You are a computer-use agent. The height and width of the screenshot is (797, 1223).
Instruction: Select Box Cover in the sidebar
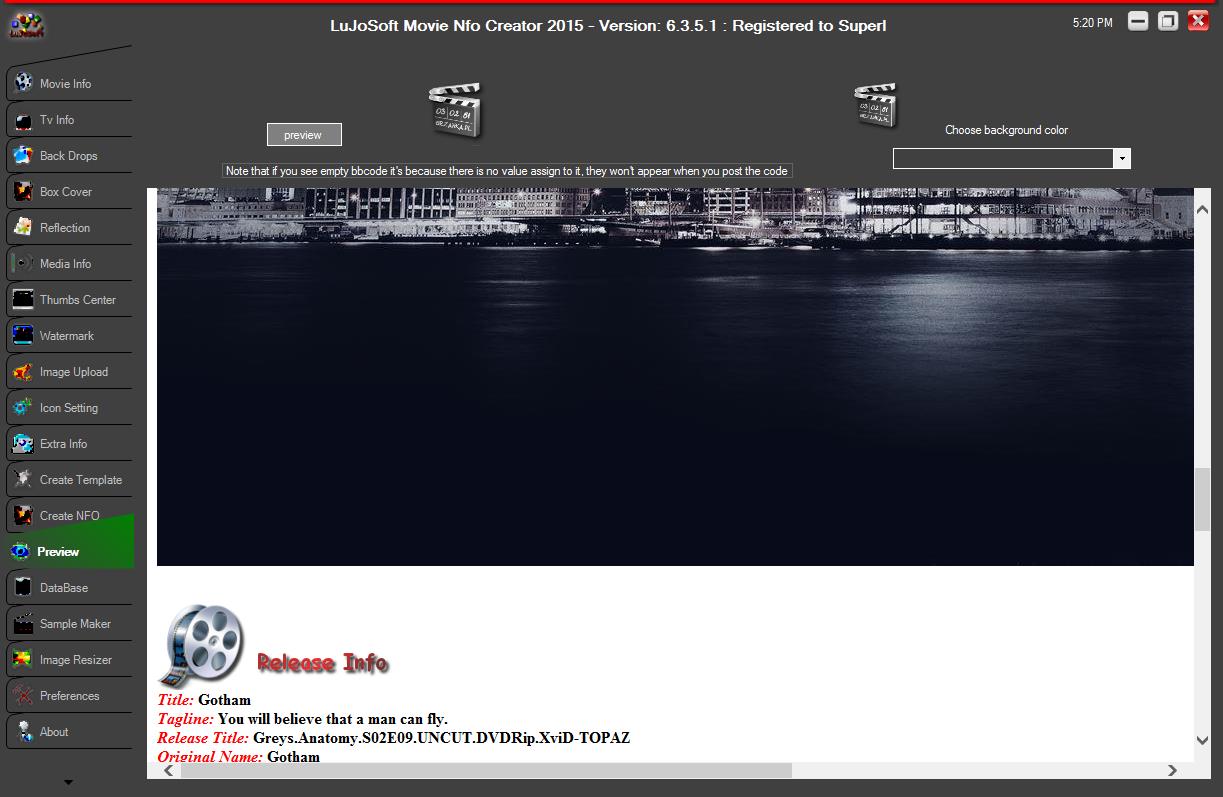pyautogui.click(x=68, y=192)
